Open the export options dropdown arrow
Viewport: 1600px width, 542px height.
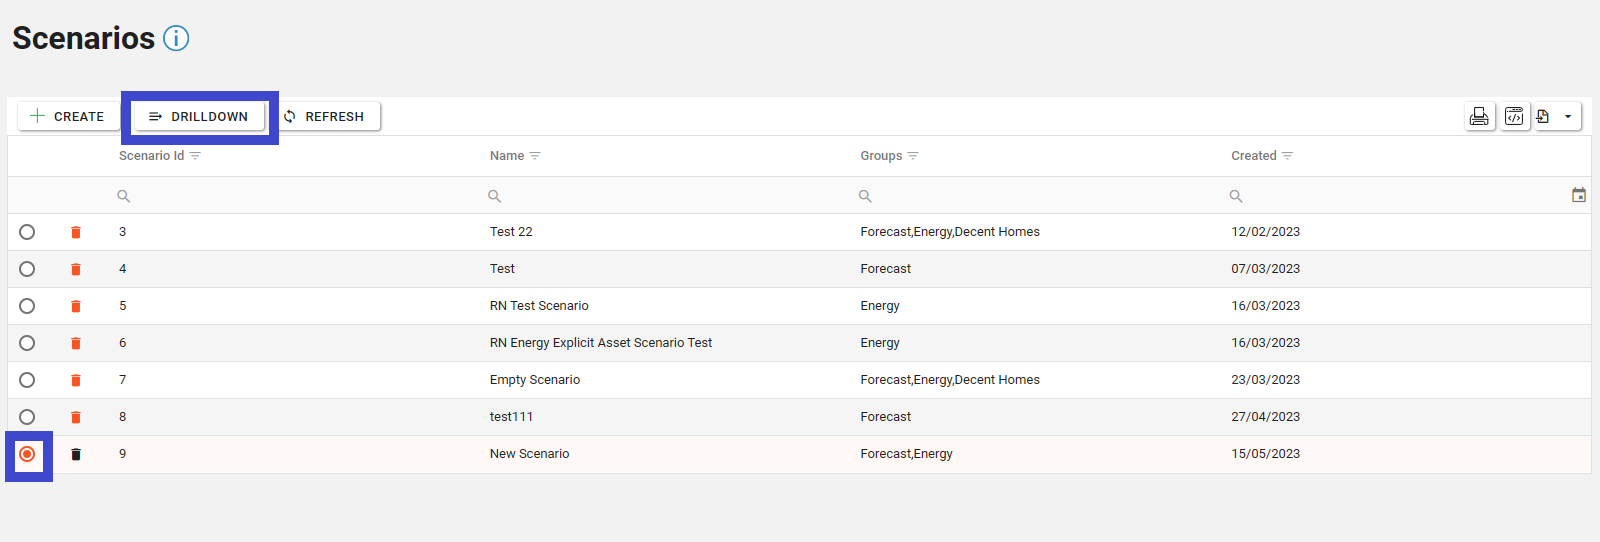tap(1567, 116)
